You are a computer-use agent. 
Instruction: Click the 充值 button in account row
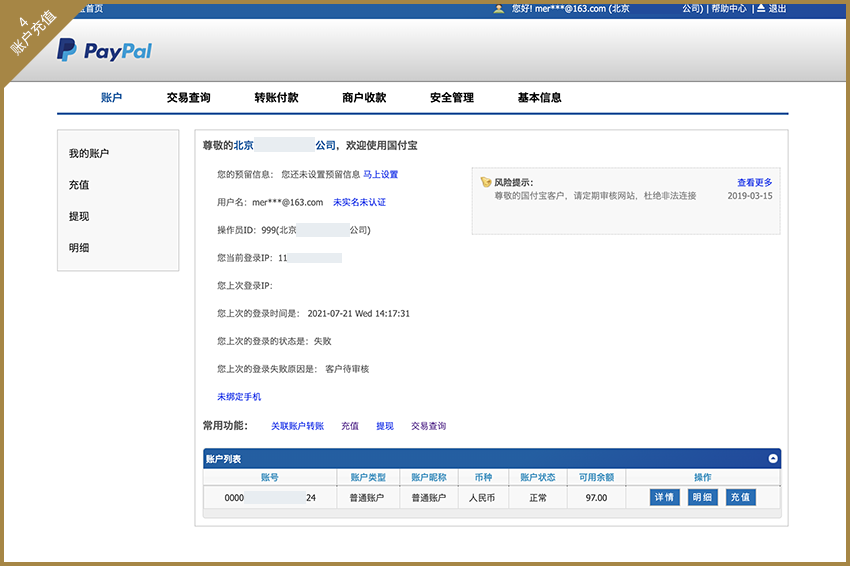pos(740,497)
